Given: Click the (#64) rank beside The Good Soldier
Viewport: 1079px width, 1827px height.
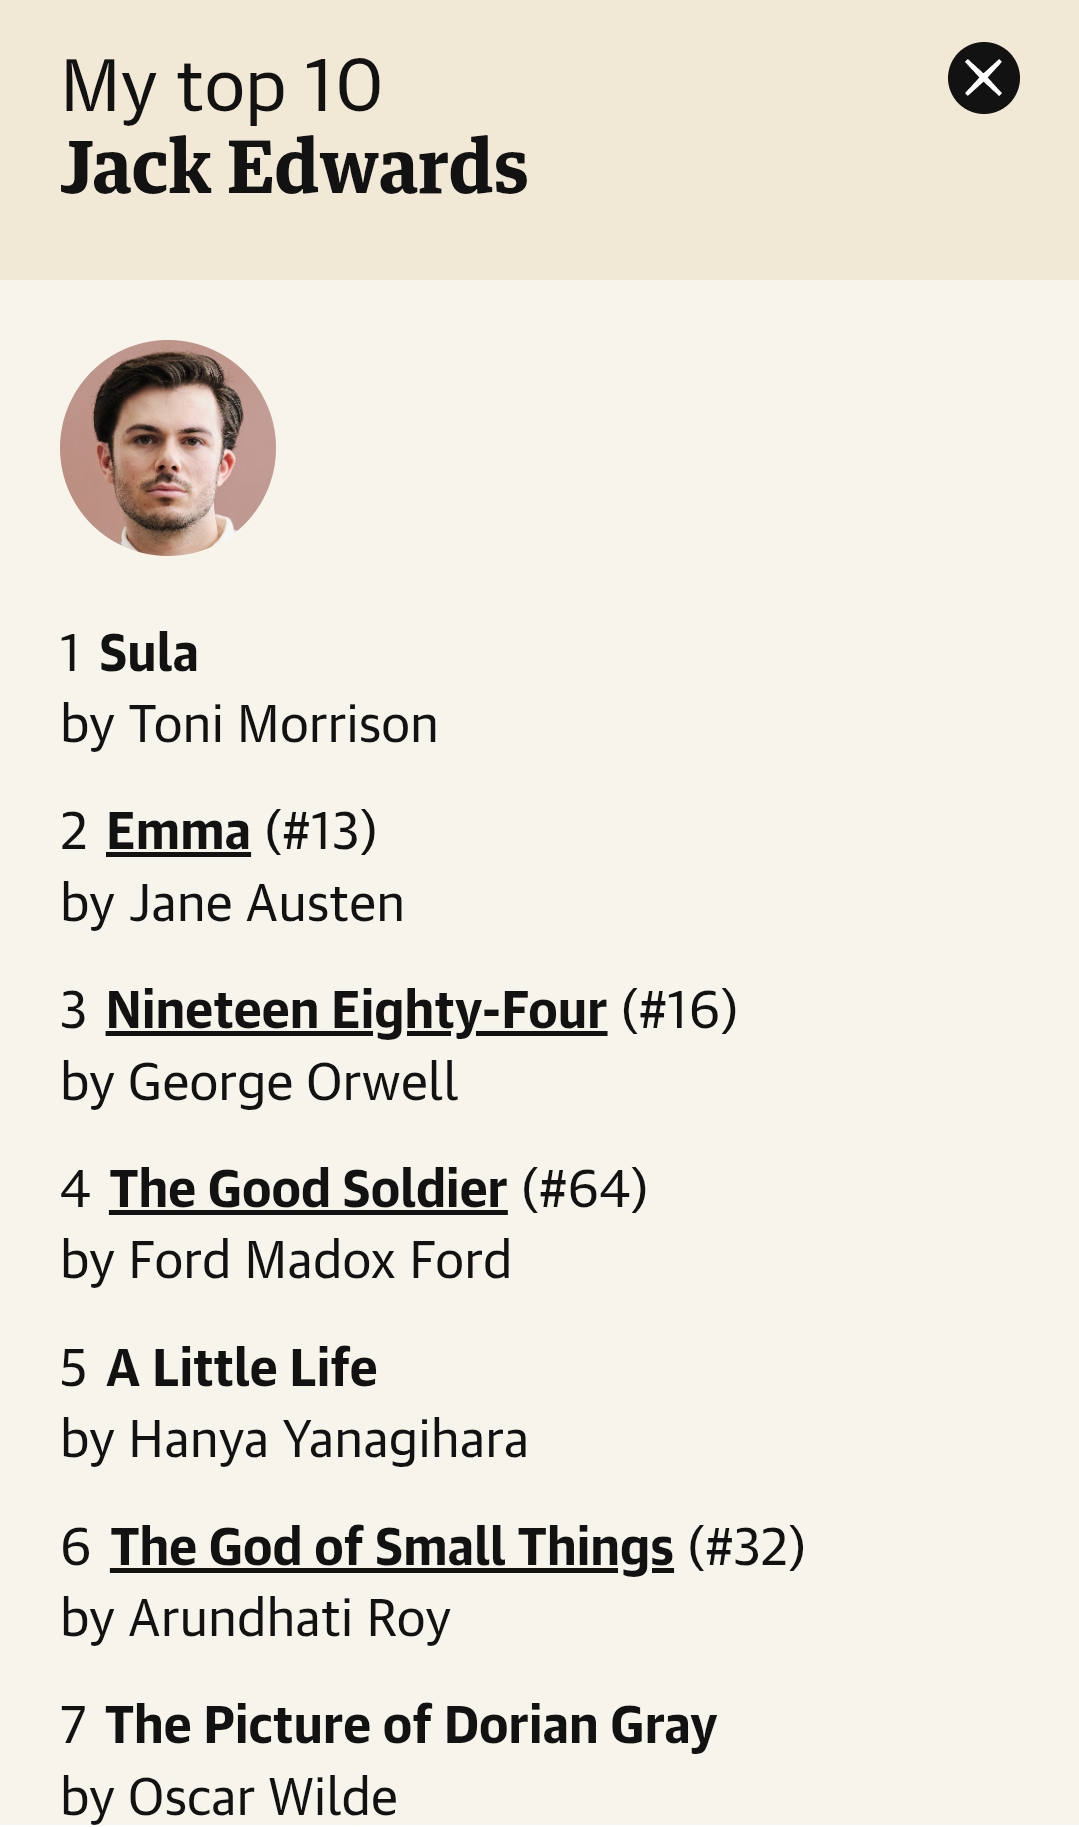Looking at the screenshot, I should point(585,1189).
